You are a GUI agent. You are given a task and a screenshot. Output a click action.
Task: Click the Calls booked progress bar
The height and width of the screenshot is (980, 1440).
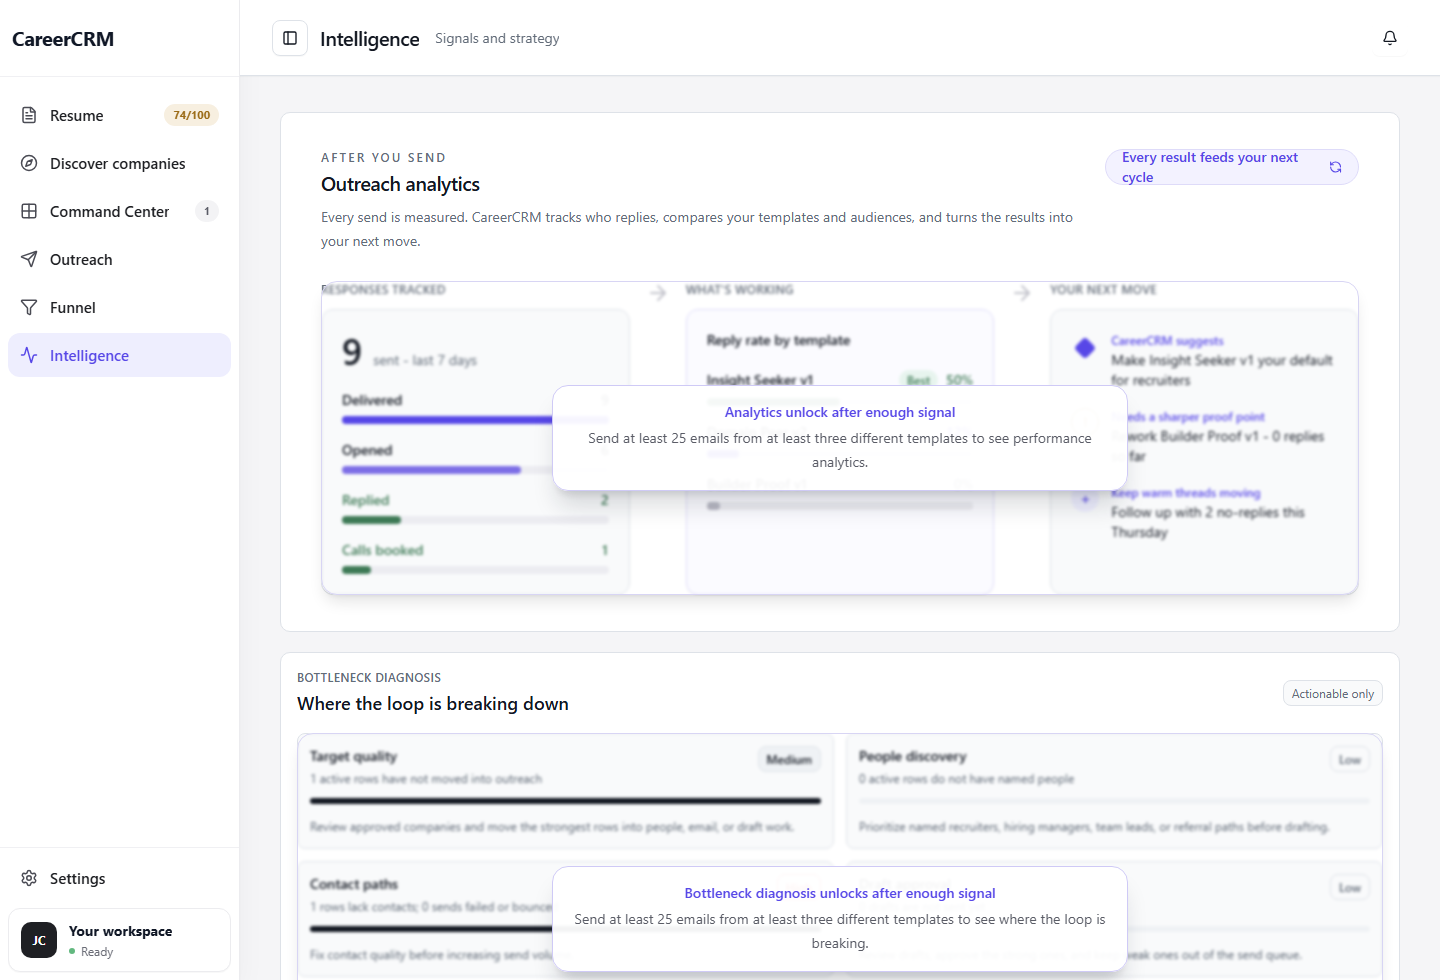(475, 570)
